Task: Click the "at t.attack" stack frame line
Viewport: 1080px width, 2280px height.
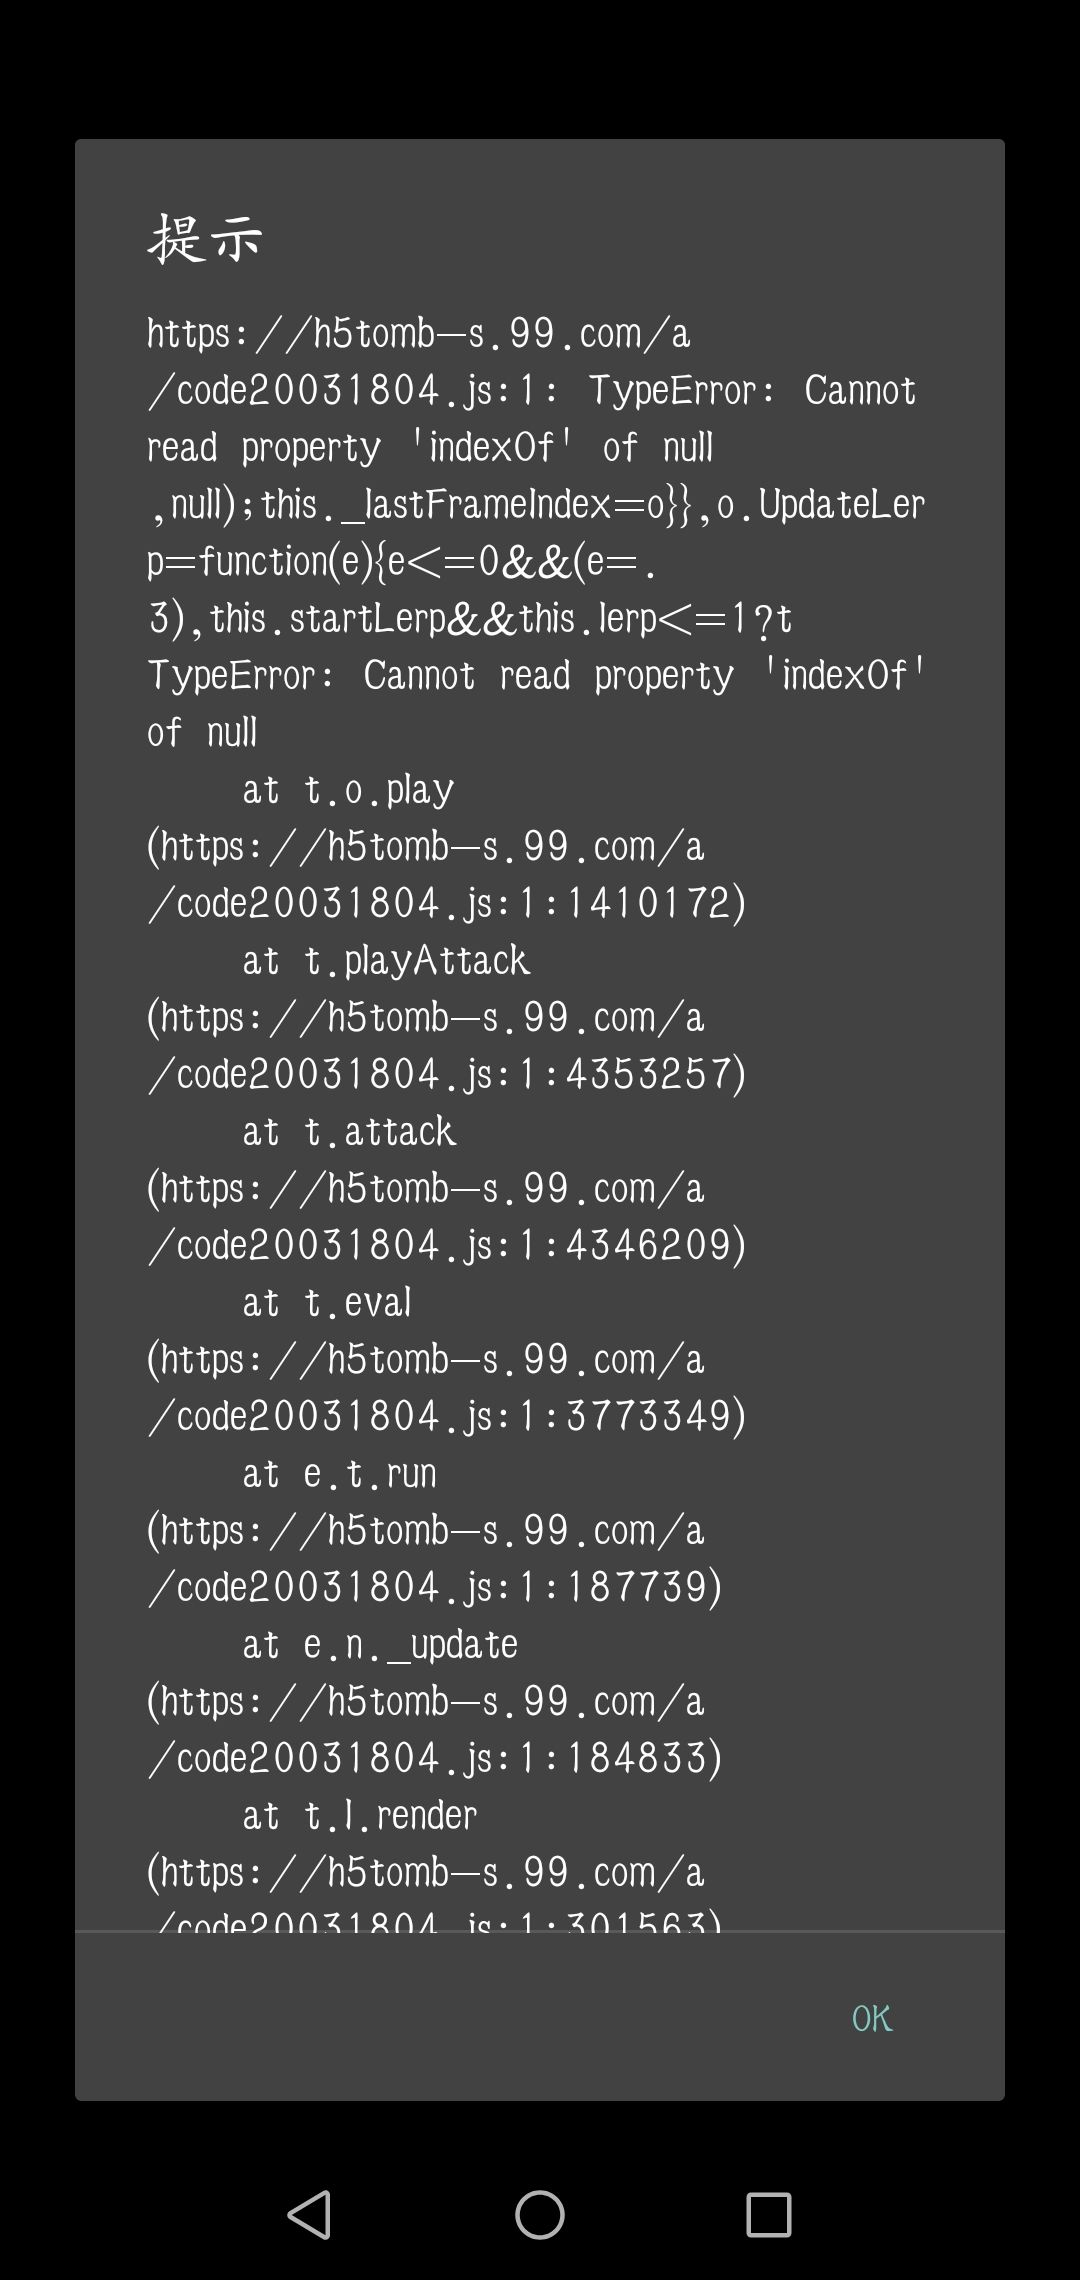Action: (349, 1132)
